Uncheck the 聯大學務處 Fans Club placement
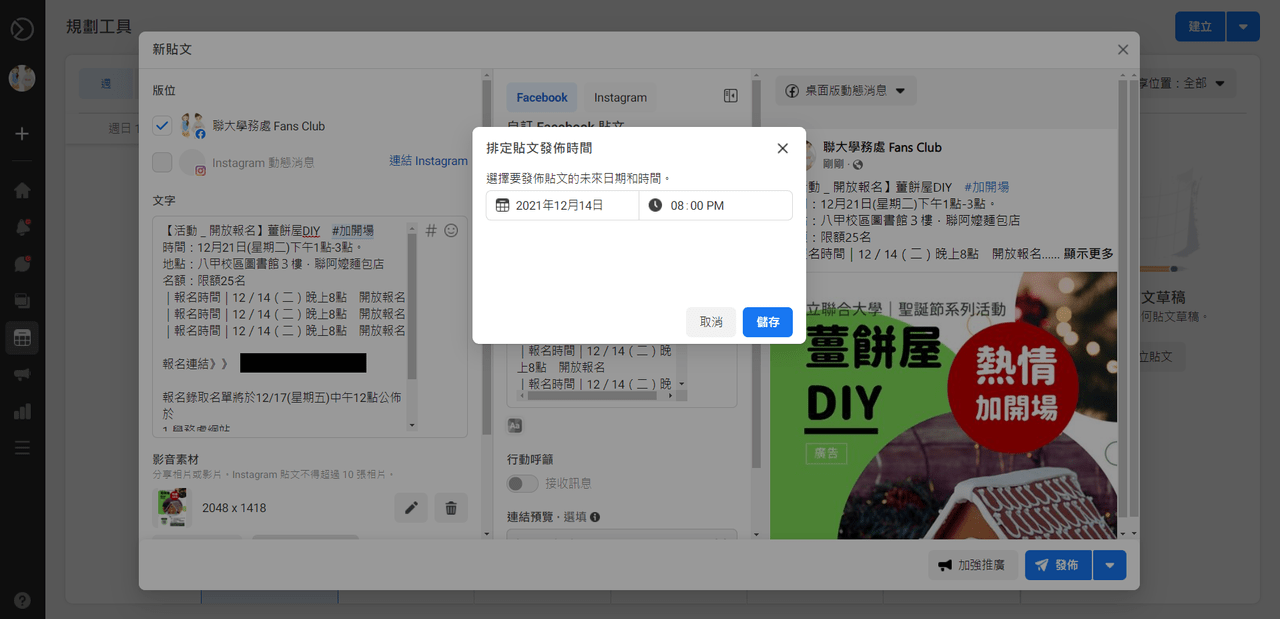This screenshot has height=619, width=1280. [162, 126]
